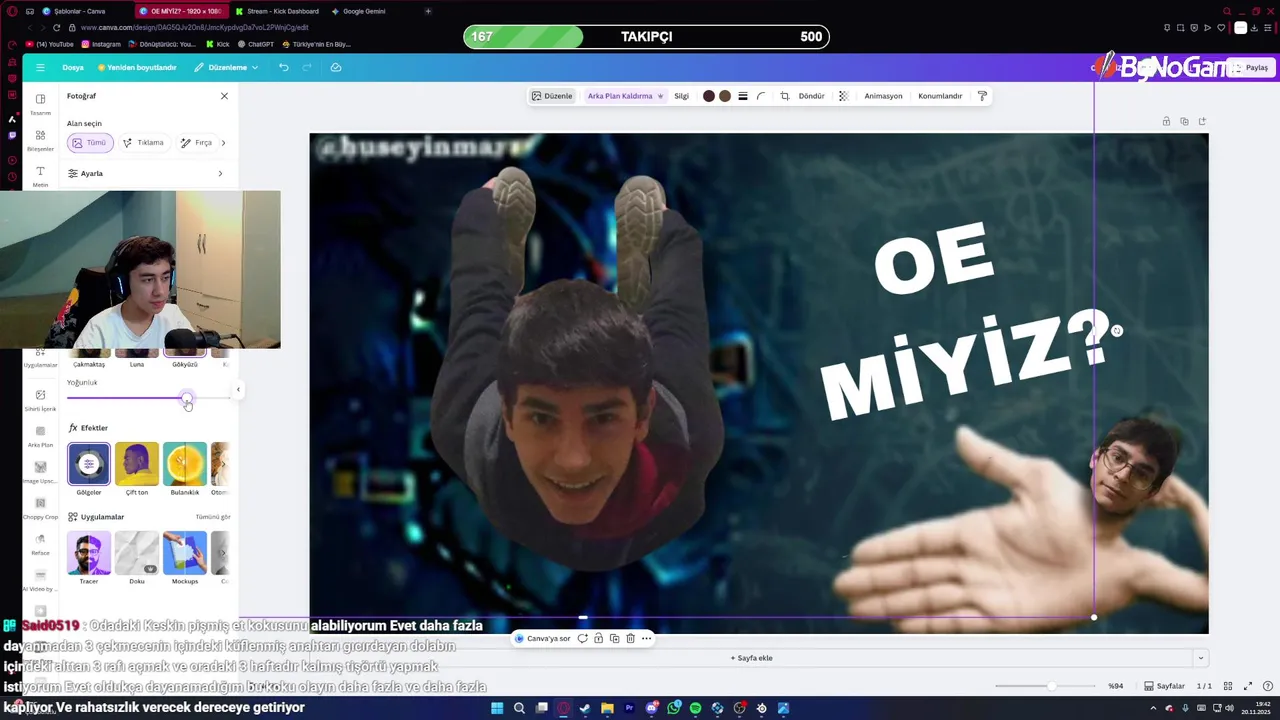Open the Tasarım sidebar tab
This screenshot has height=720, width=1280.
40,104
